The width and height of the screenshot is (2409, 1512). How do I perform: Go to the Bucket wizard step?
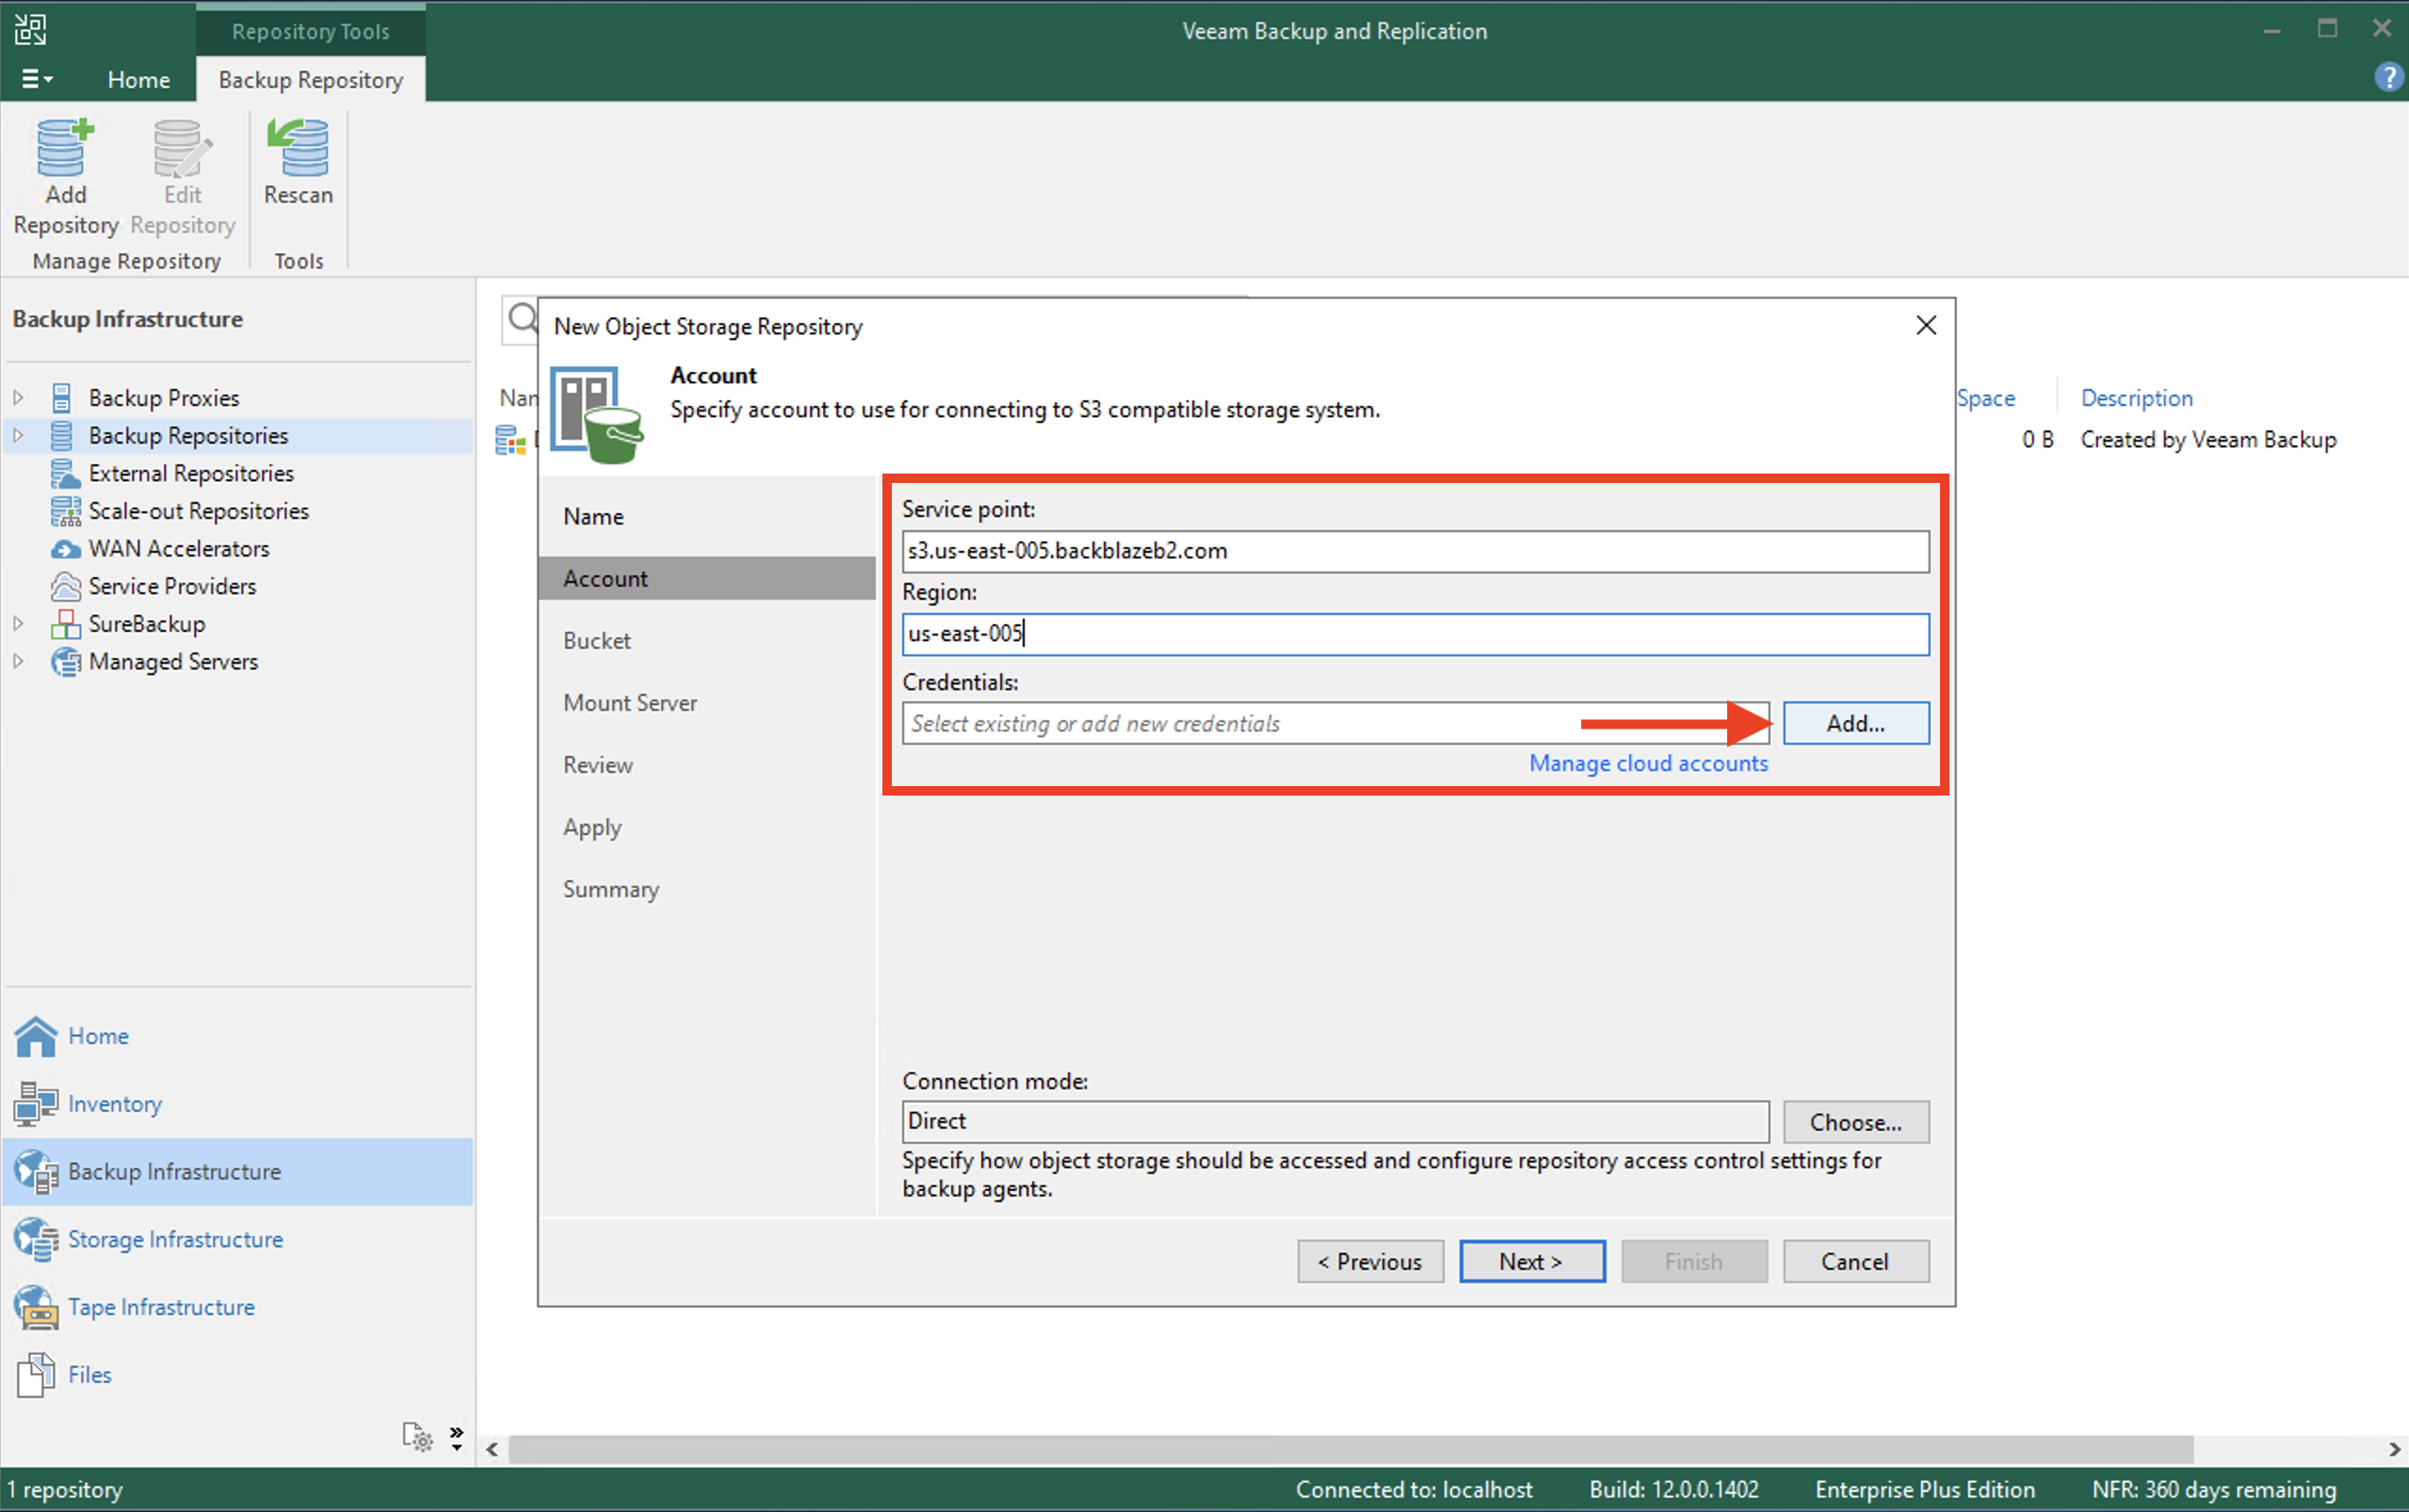597,641
